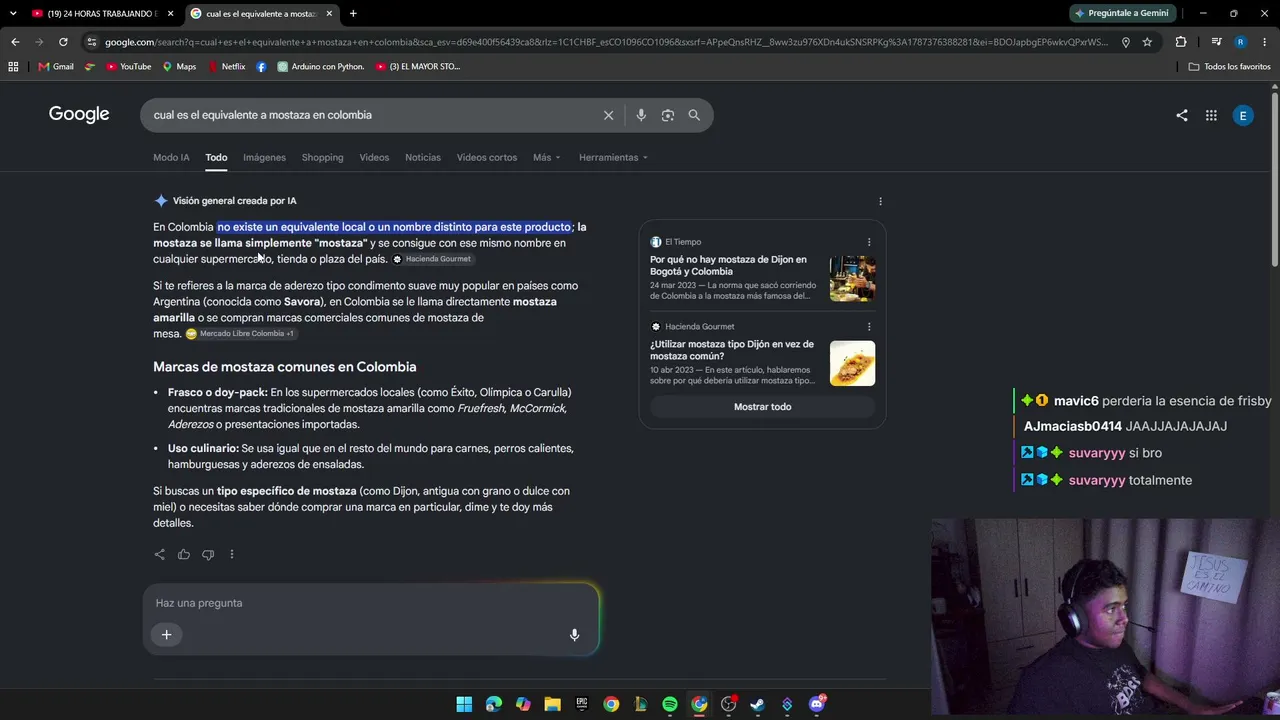Open a new browser tab
The width and height of the screenshot is (1280, 720).
[353, 14]
